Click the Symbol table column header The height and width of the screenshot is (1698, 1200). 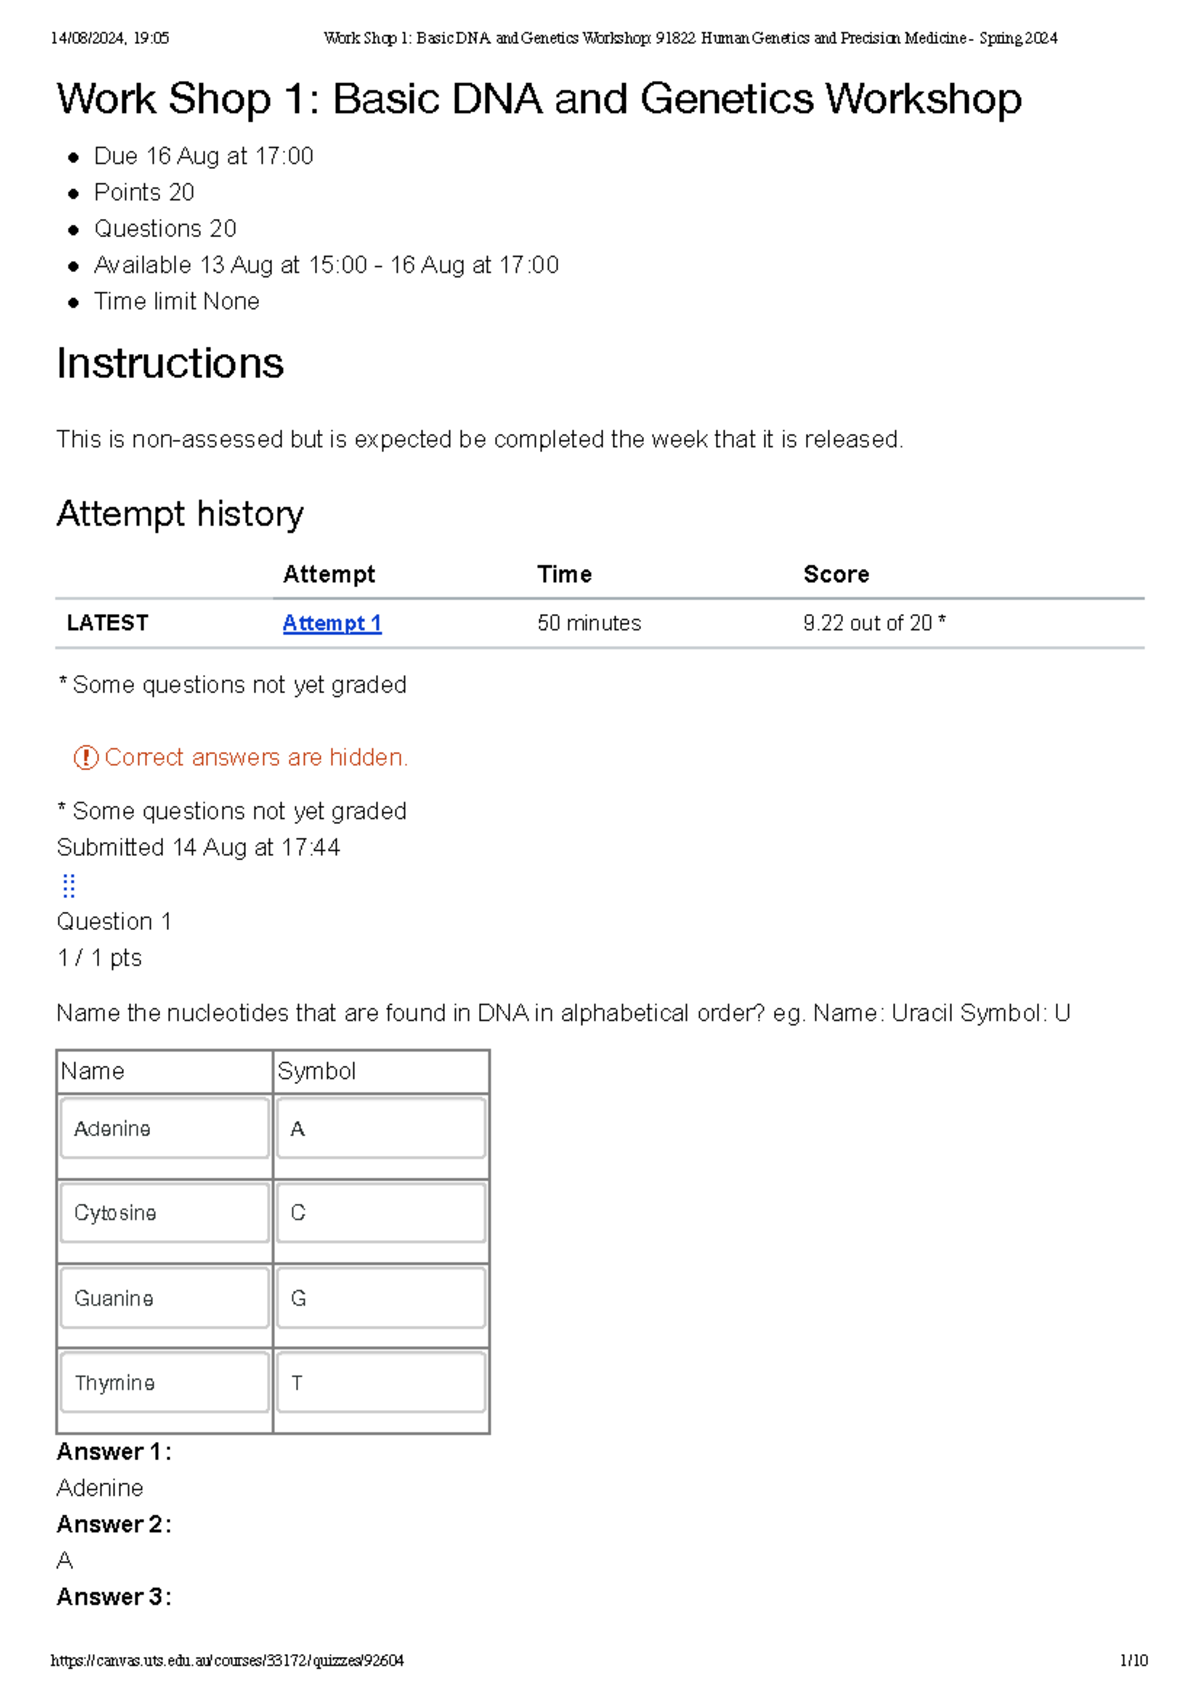coord(317,1071)
